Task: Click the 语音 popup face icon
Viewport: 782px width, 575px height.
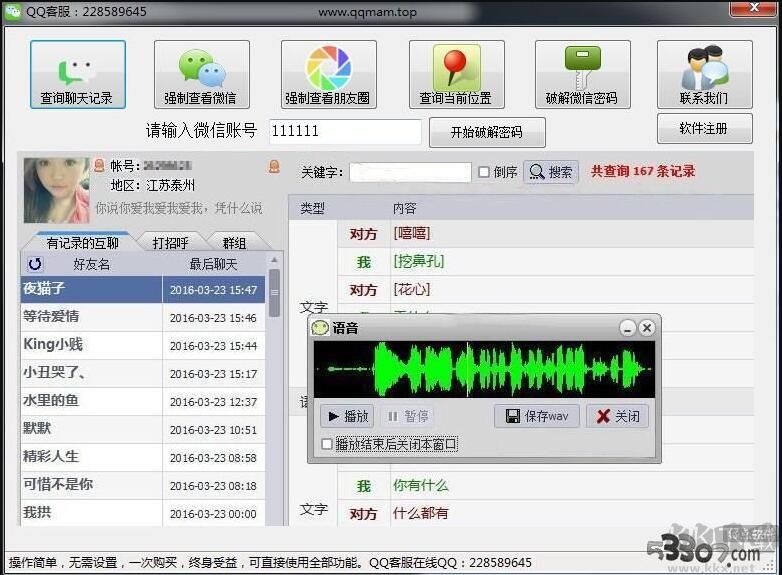Action: point(320,328)
